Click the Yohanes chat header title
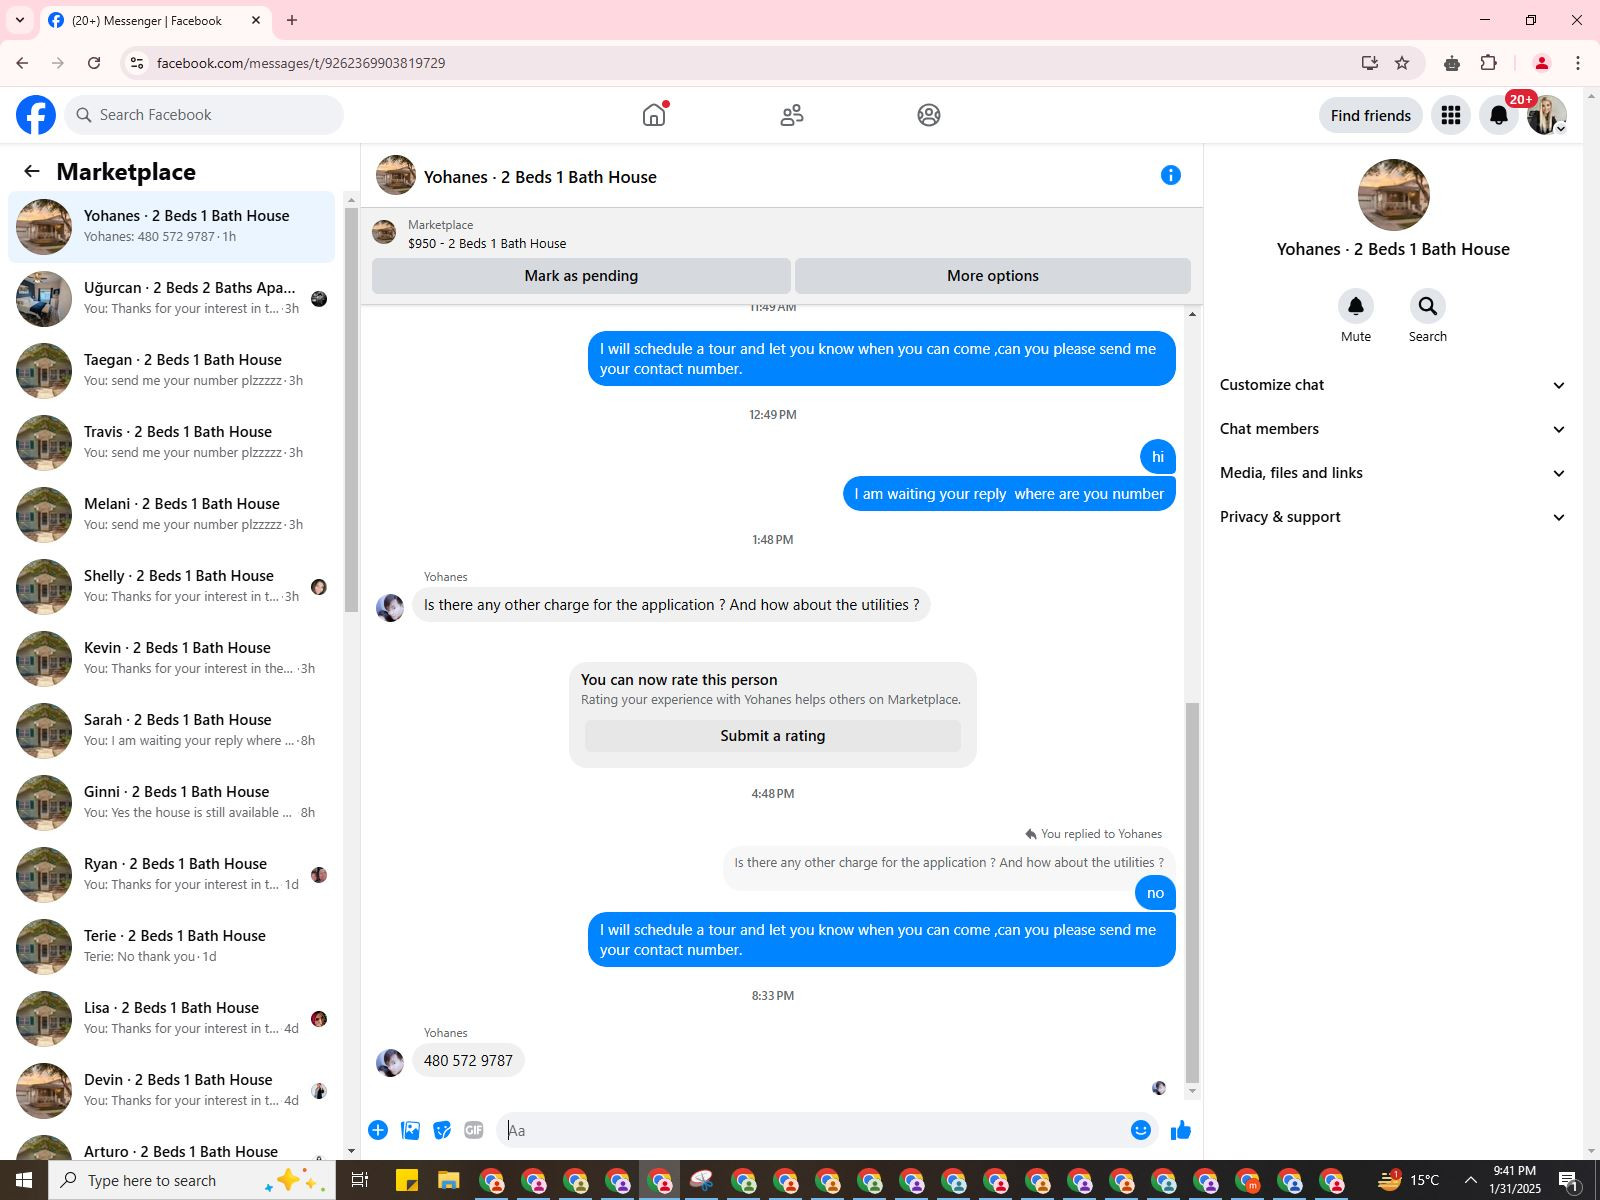 [x=540, y=177]
